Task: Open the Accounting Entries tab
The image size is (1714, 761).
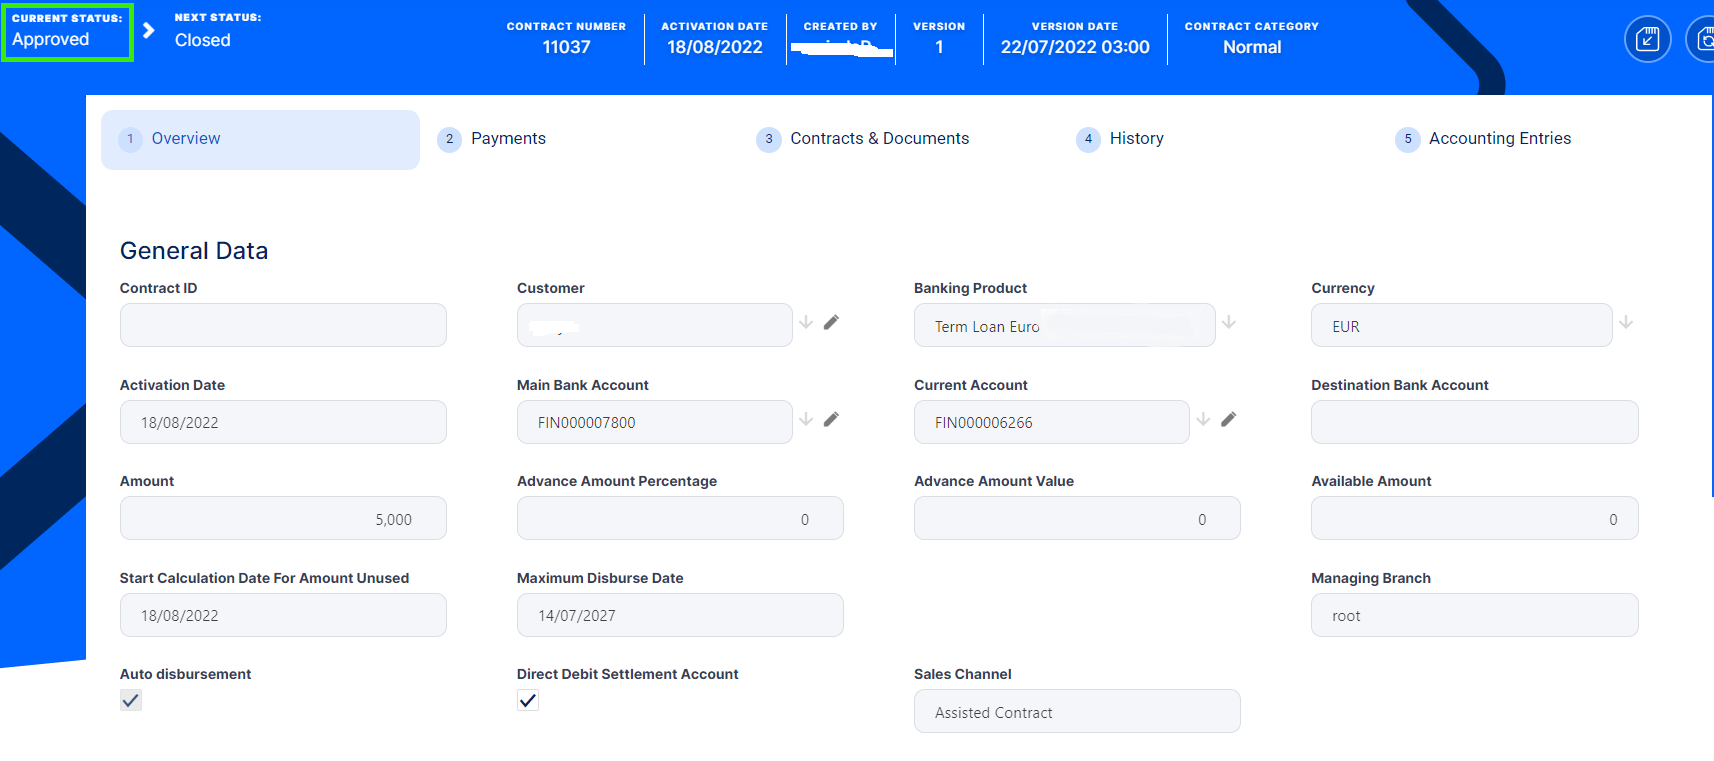Action: [x=1499, y=139]
